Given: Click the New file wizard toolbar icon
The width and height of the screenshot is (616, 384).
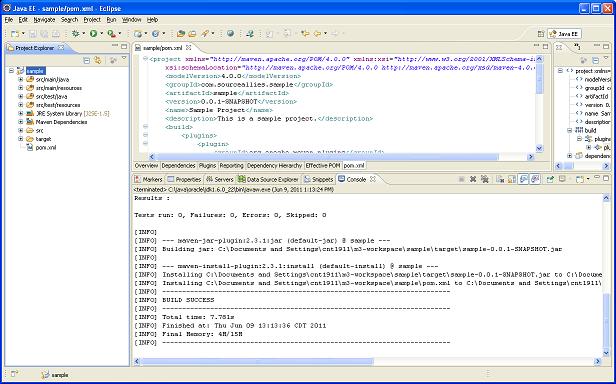Looking at the screenshot, I should pos(15,34).
